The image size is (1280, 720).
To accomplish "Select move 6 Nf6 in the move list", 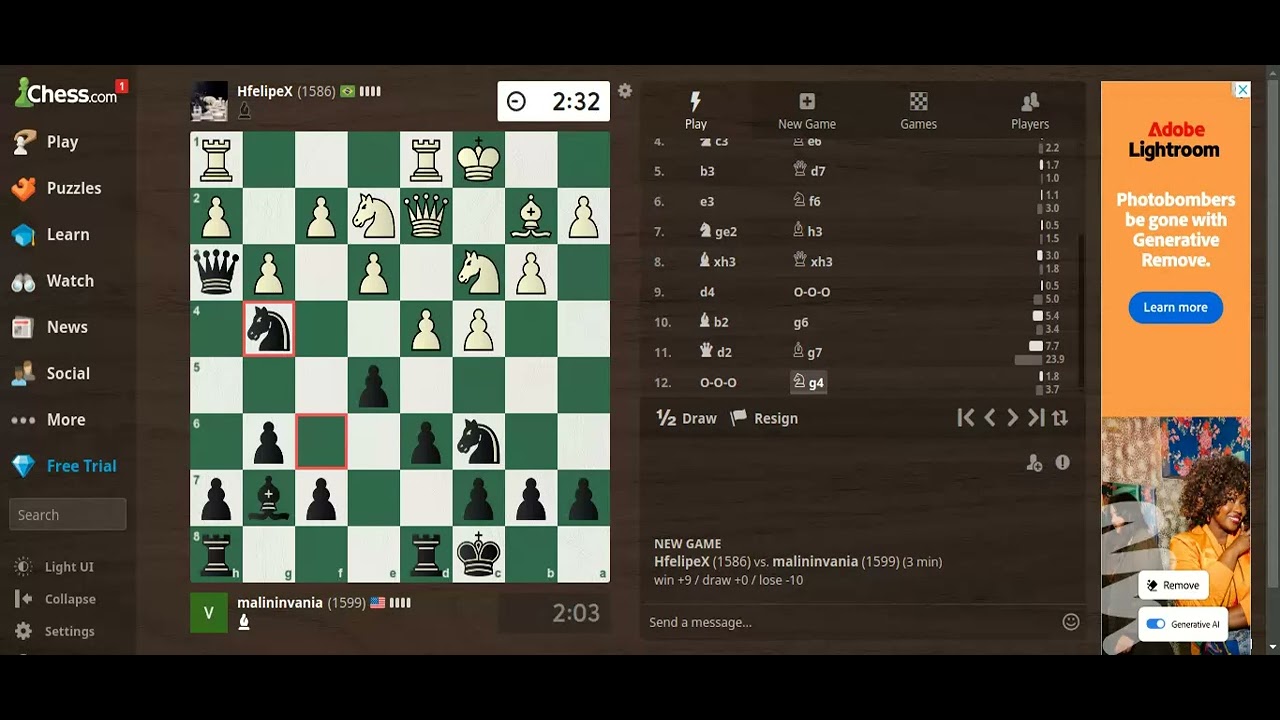I will 807,201.
